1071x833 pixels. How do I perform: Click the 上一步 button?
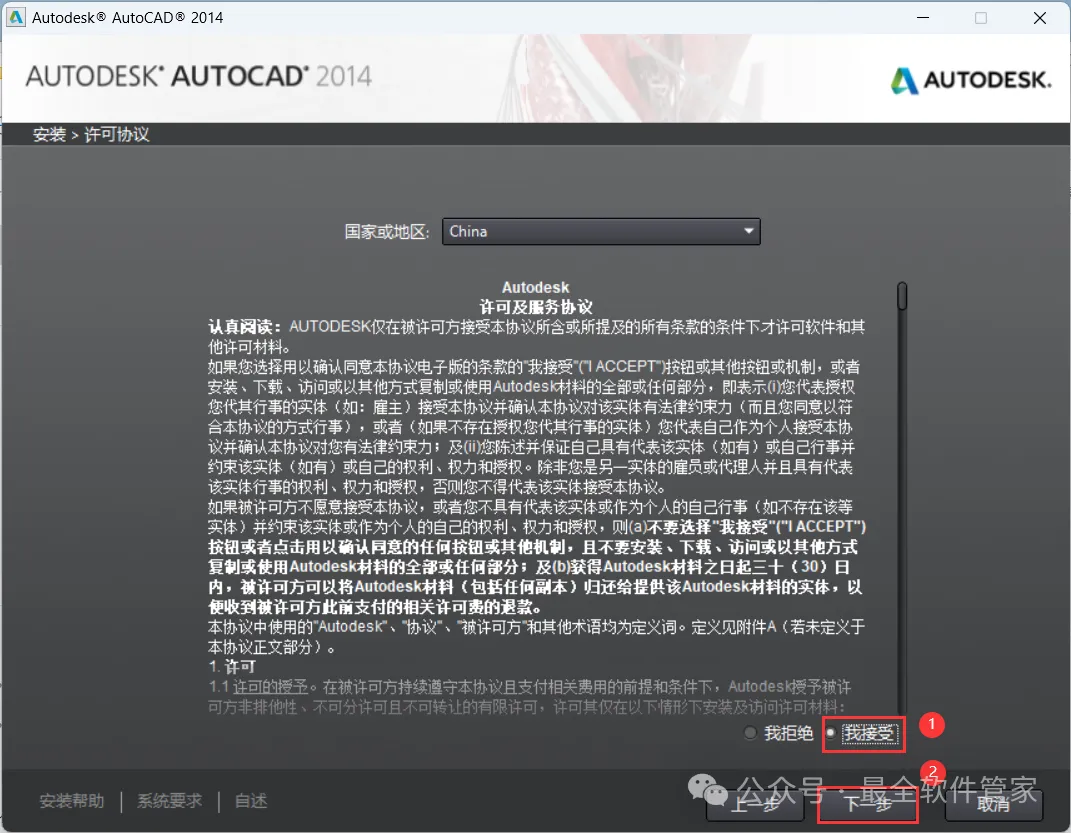754,804
